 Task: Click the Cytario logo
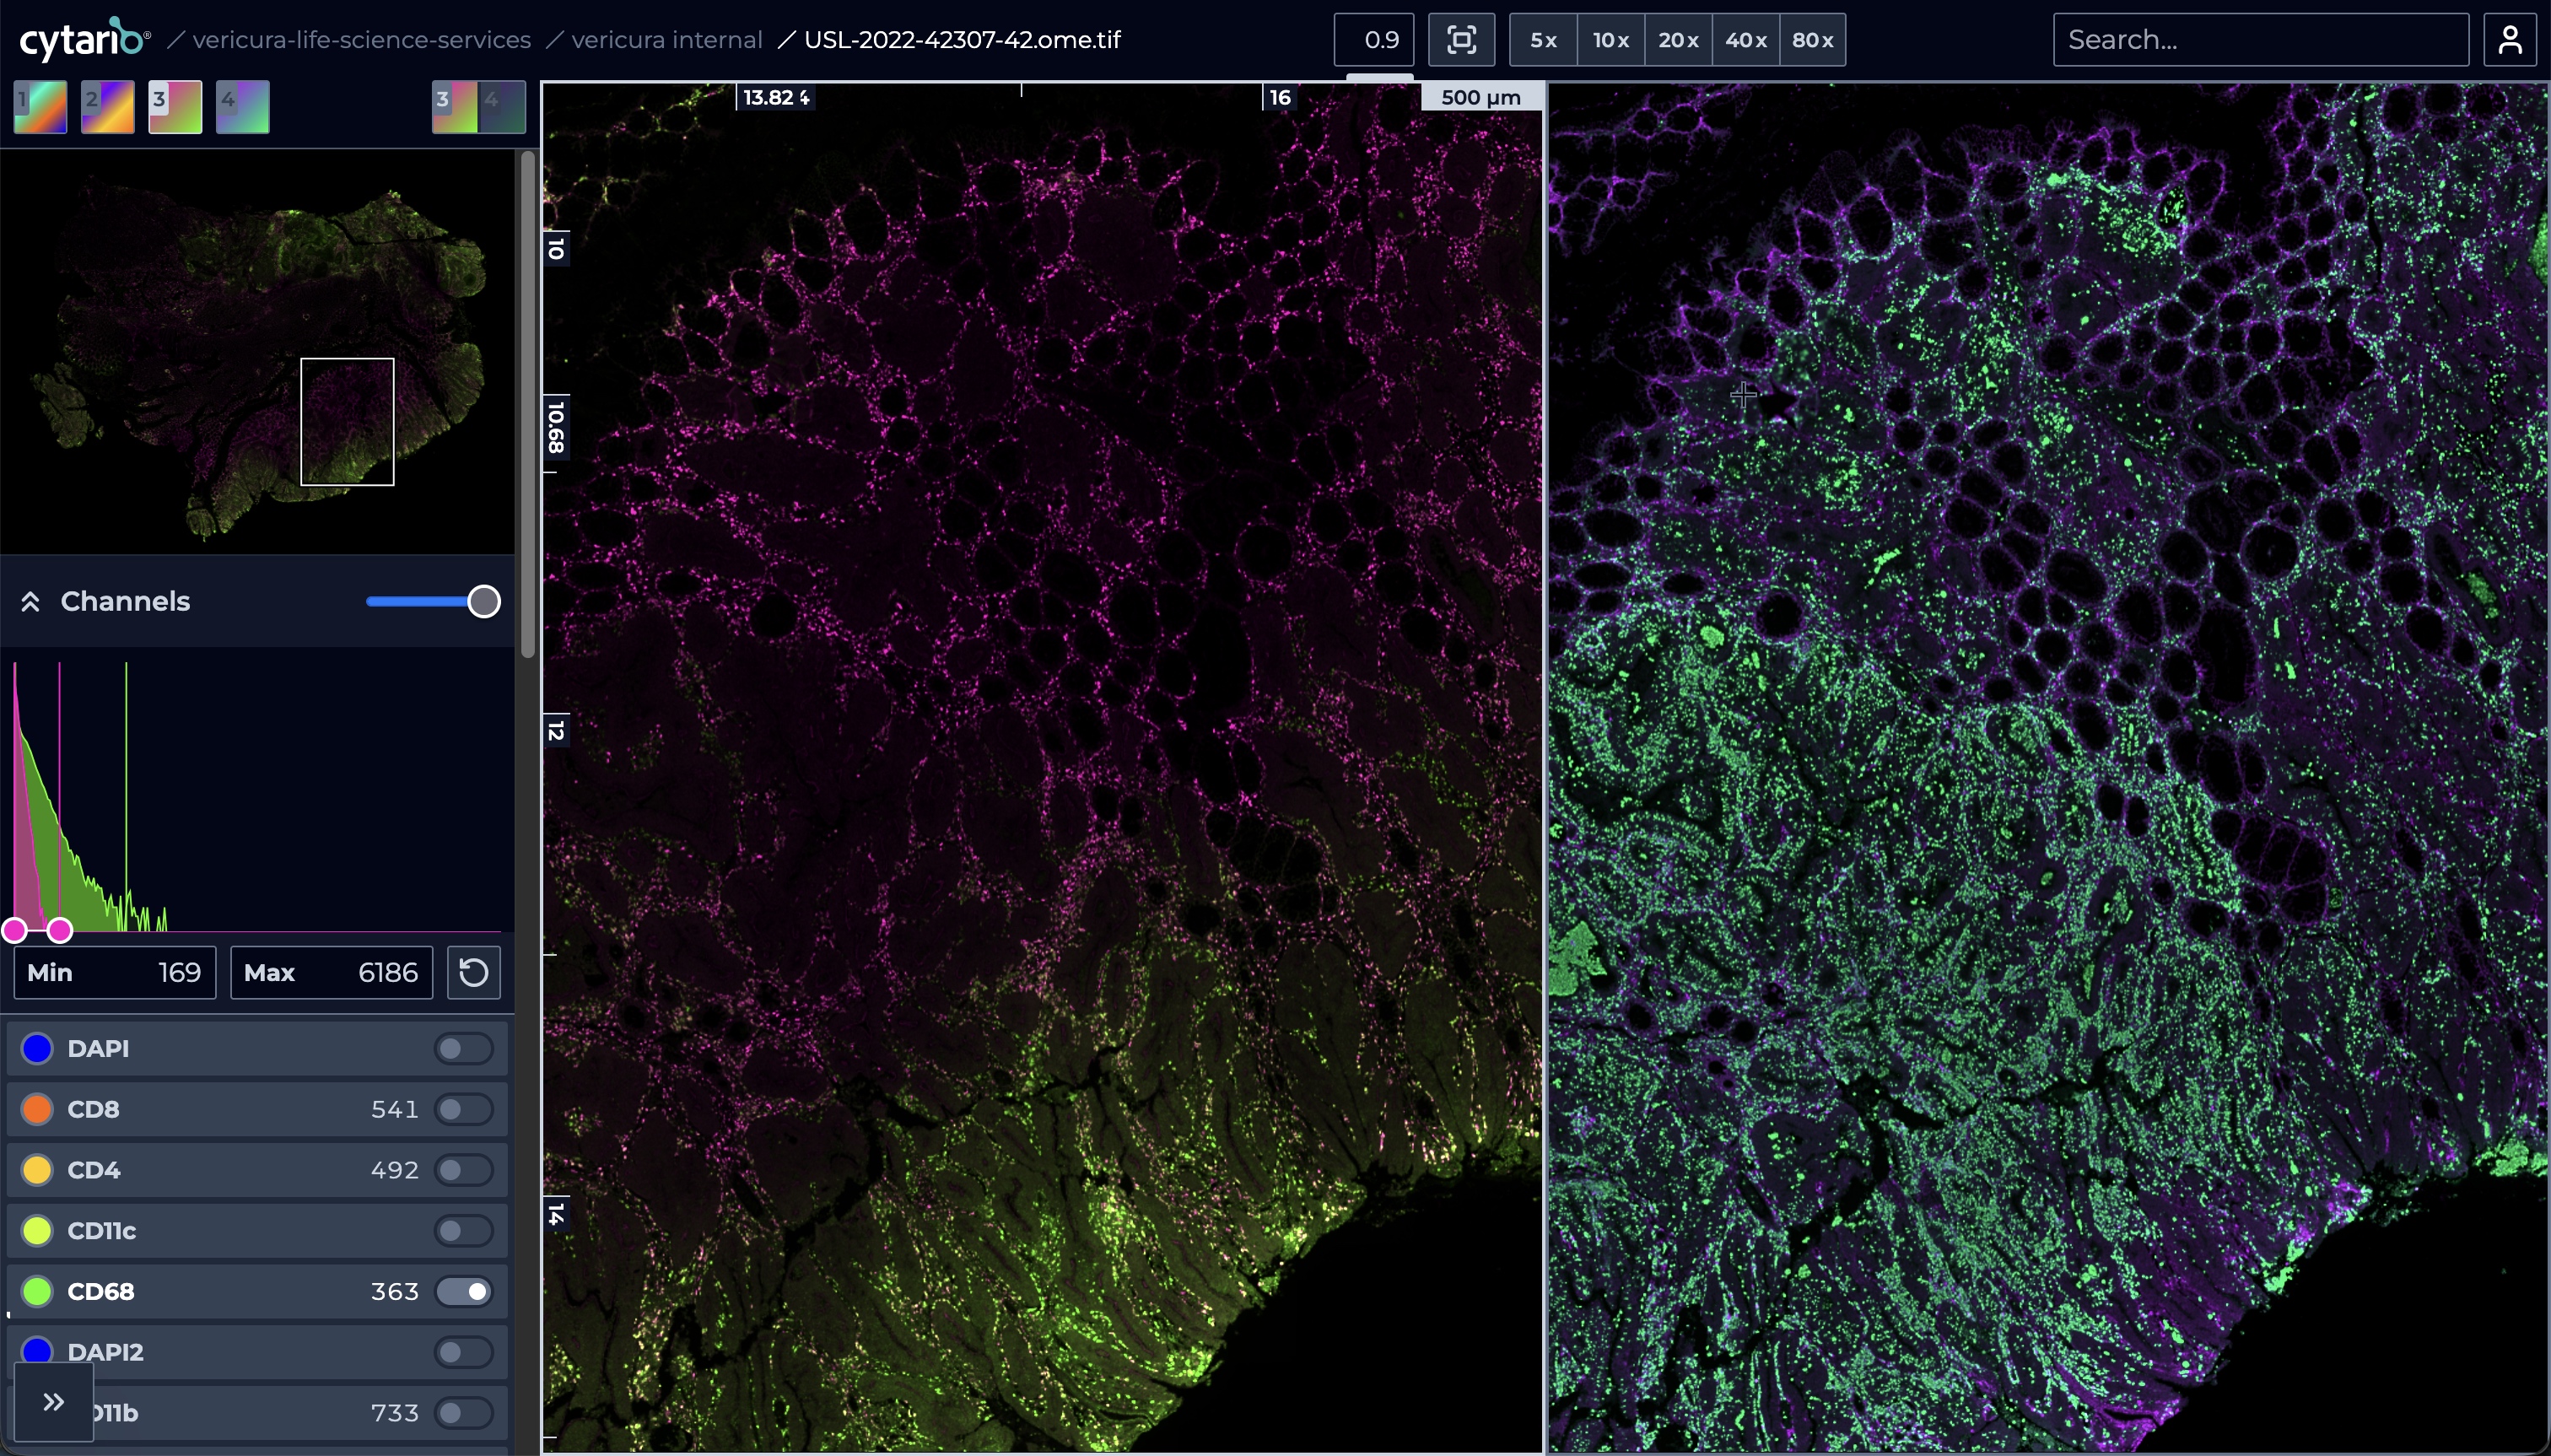[84, 40]
